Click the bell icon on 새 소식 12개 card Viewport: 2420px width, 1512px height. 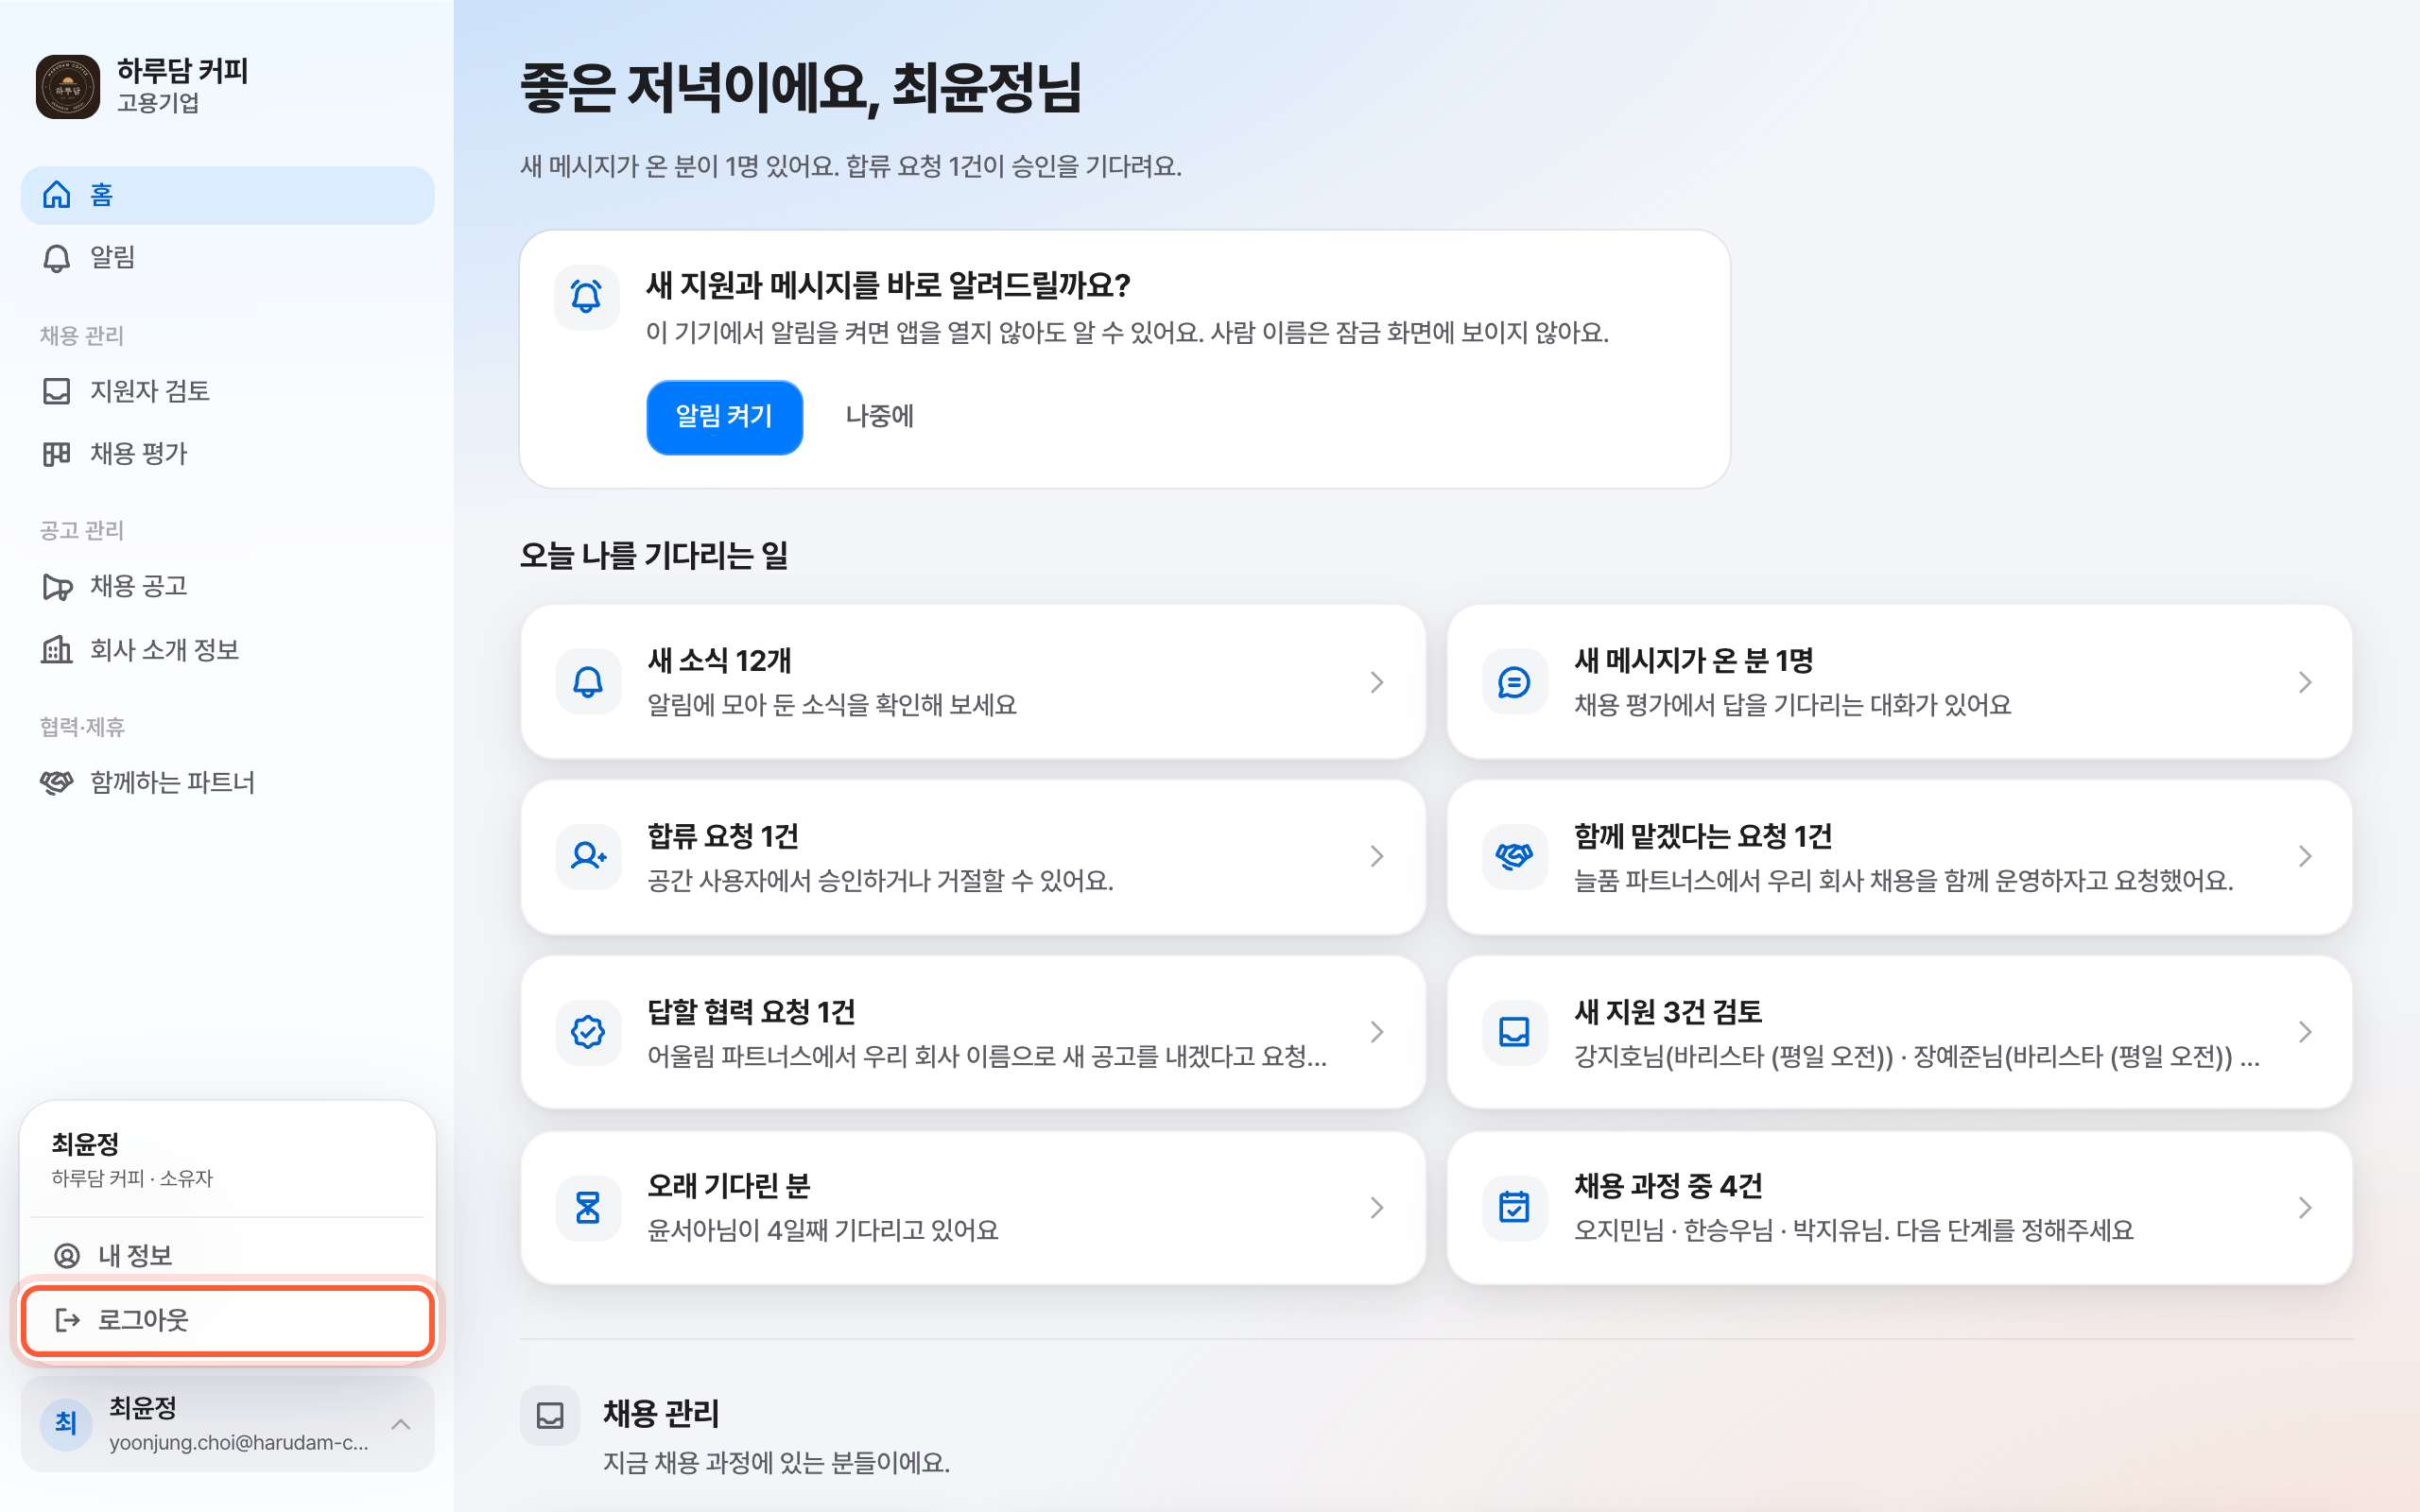coord(588,683)
